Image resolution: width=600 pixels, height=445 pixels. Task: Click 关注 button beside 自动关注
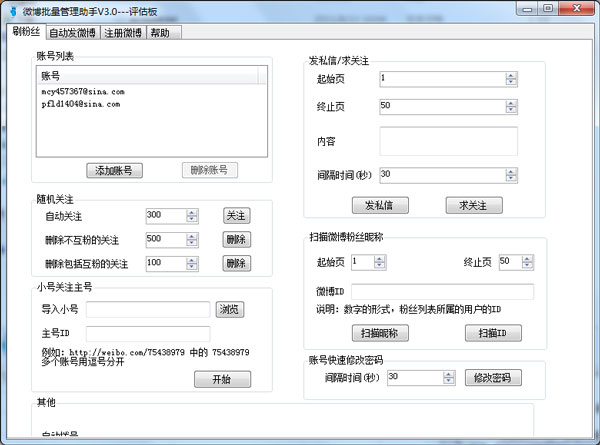point(236,215)
